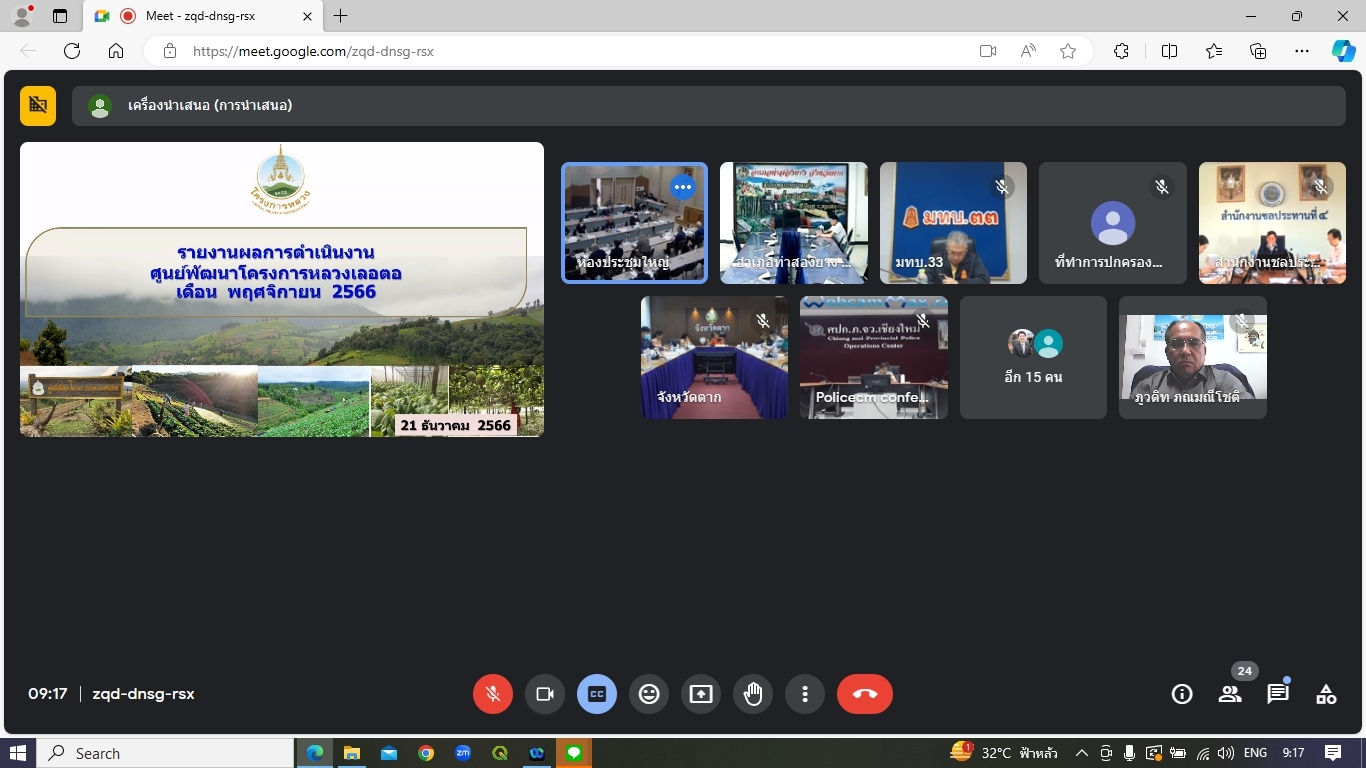Toggle the camera button in Meet
This screenshot has height=768, width=1366.
tap(545, 694)
